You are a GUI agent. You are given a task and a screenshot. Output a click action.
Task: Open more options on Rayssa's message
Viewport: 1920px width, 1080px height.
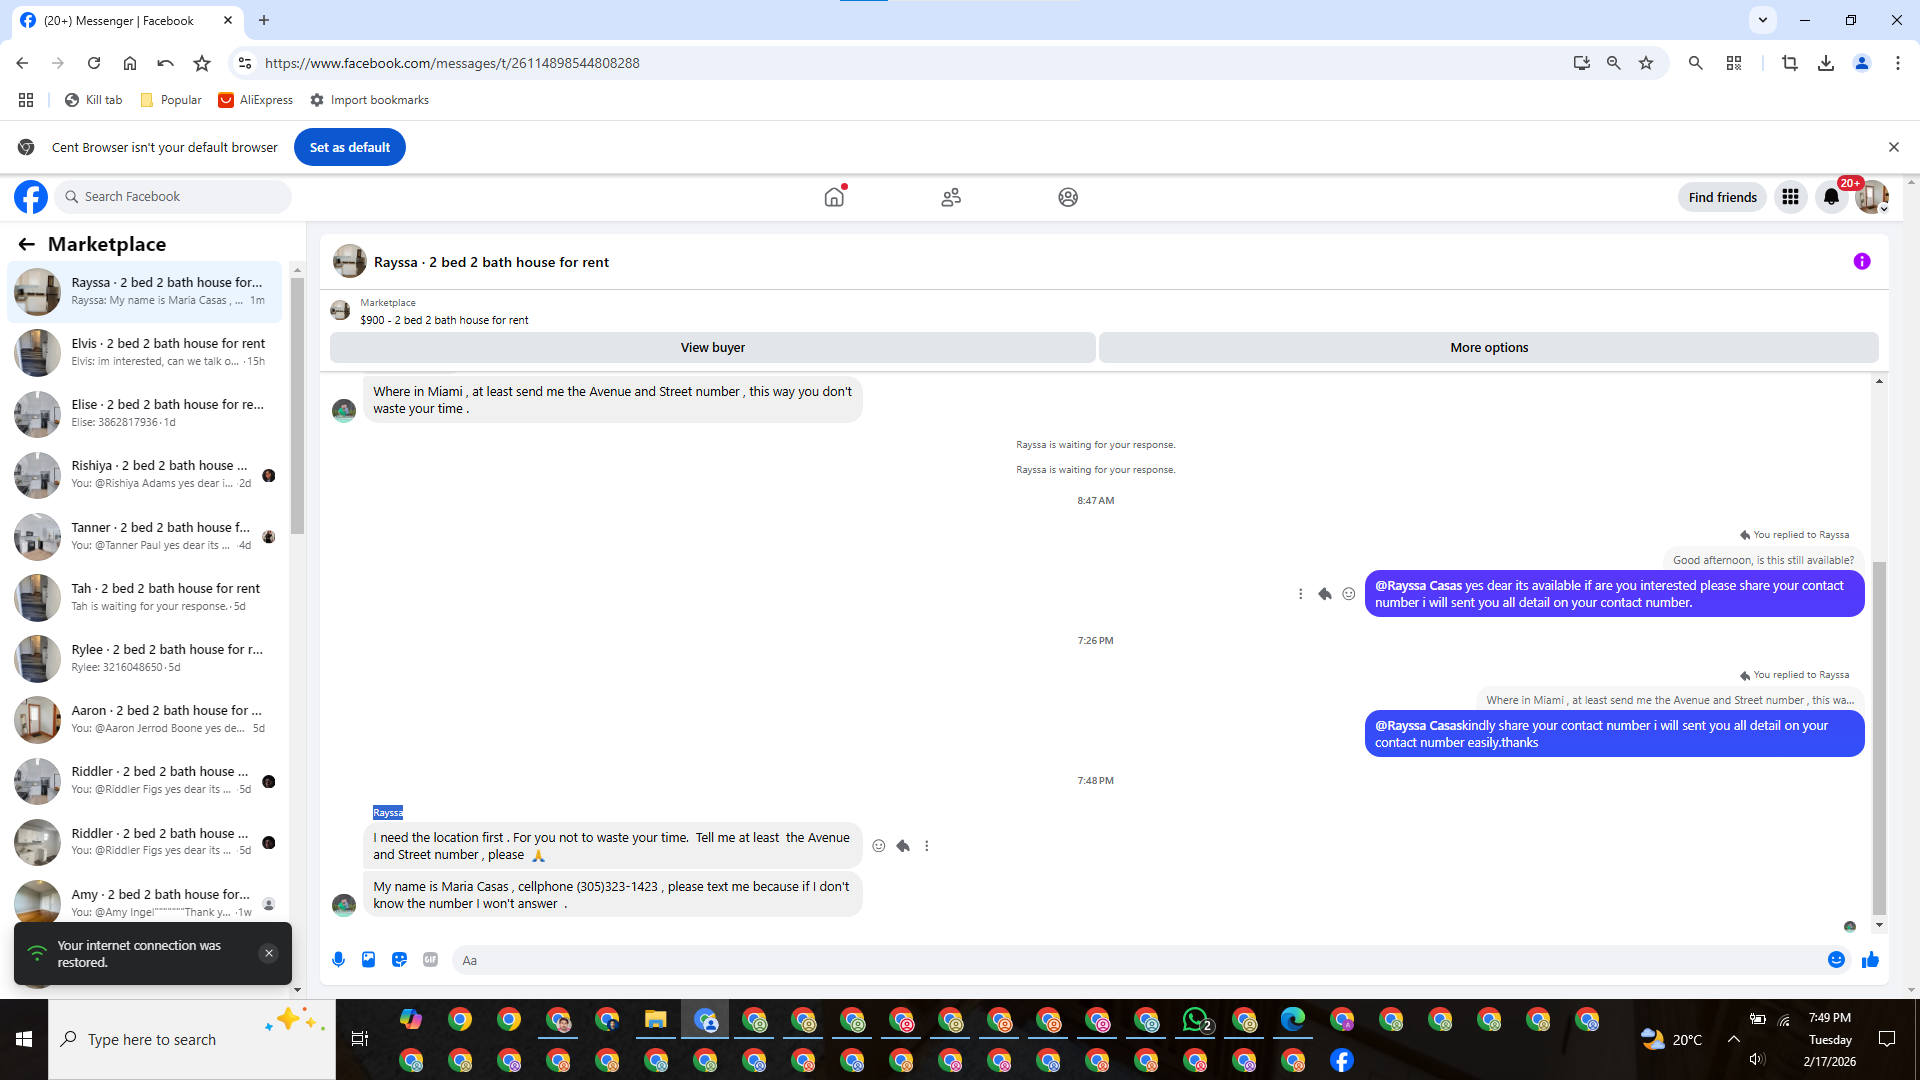point(927,846)
